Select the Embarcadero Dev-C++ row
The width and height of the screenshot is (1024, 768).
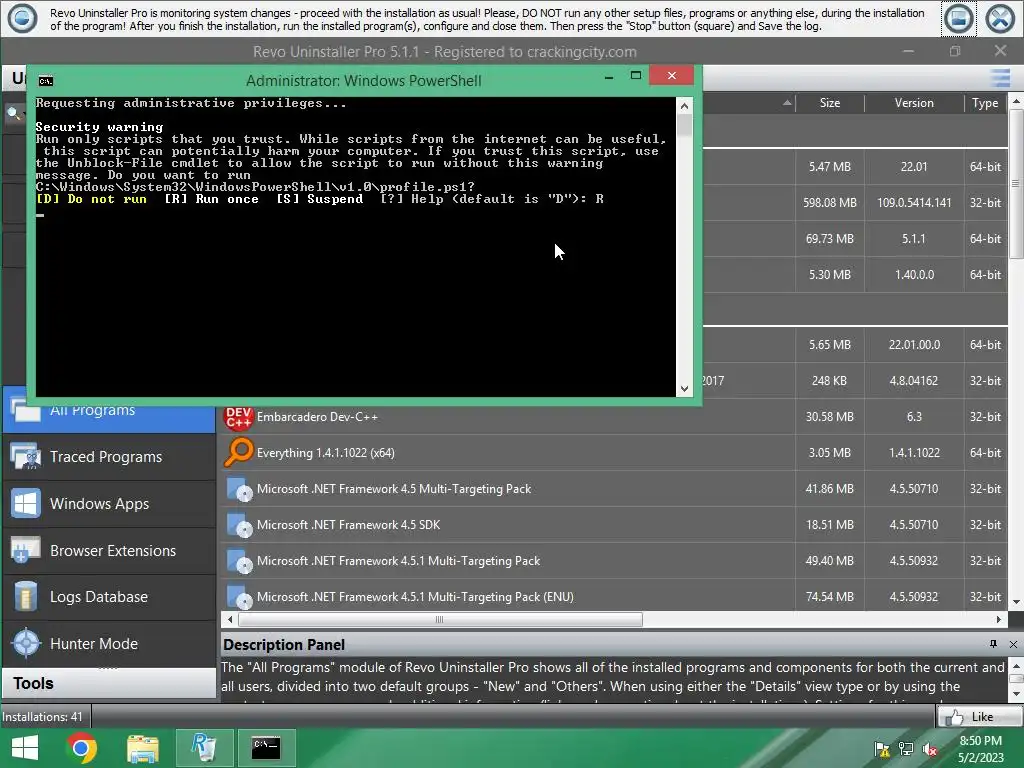click(614, 417)
